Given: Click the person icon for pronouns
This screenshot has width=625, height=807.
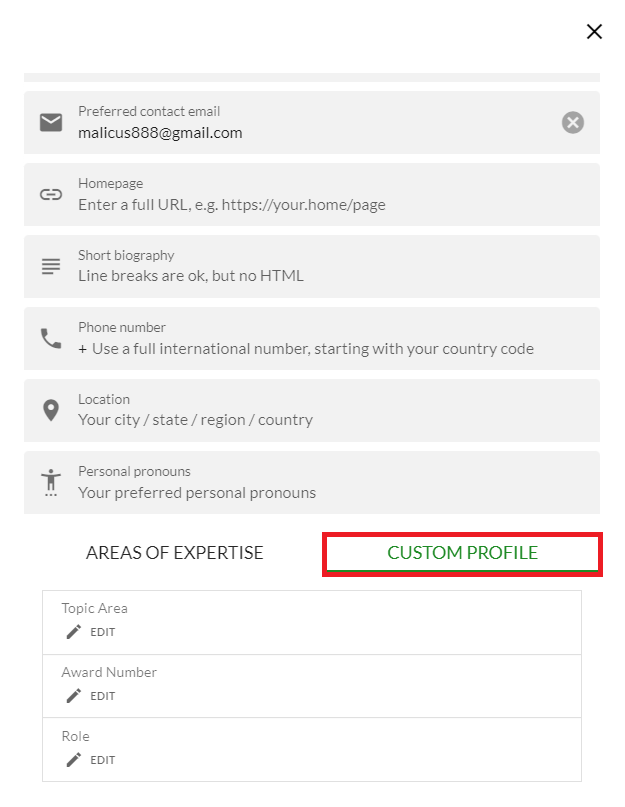Looking at the screenshot, I should click(51, 482).
